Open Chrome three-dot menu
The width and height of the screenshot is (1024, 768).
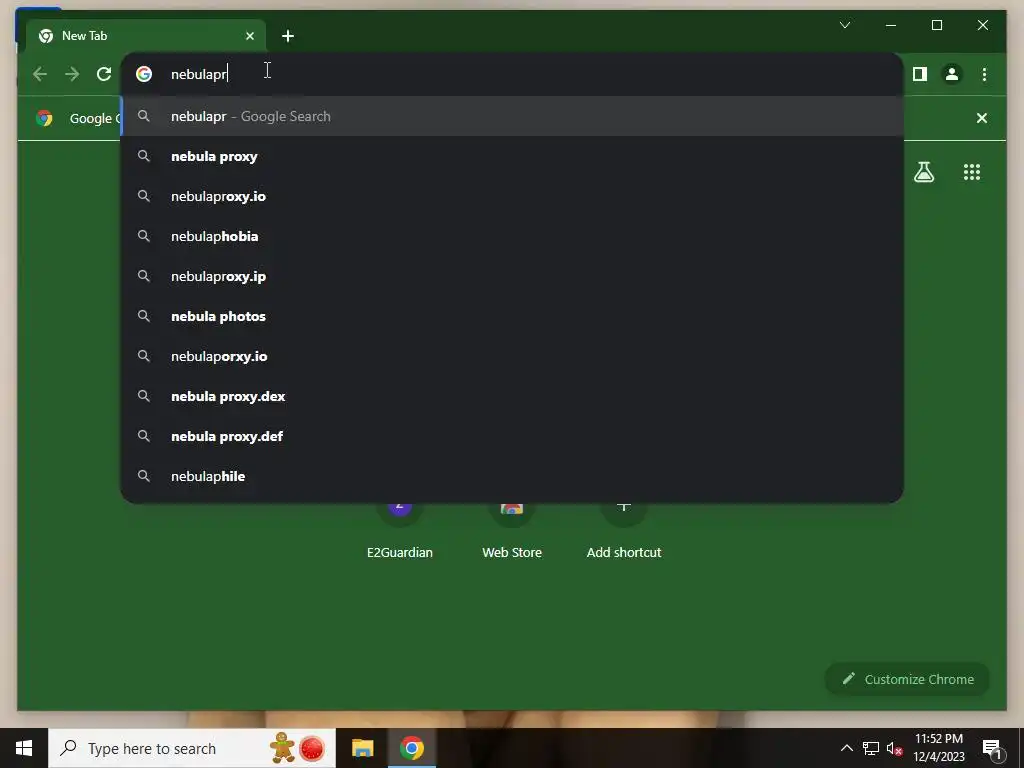[984, 74]
